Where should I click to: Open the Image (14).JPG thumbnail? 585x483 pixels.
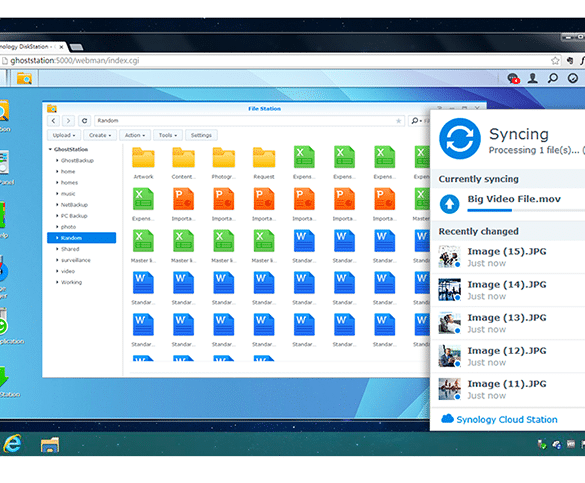[449, 289]
